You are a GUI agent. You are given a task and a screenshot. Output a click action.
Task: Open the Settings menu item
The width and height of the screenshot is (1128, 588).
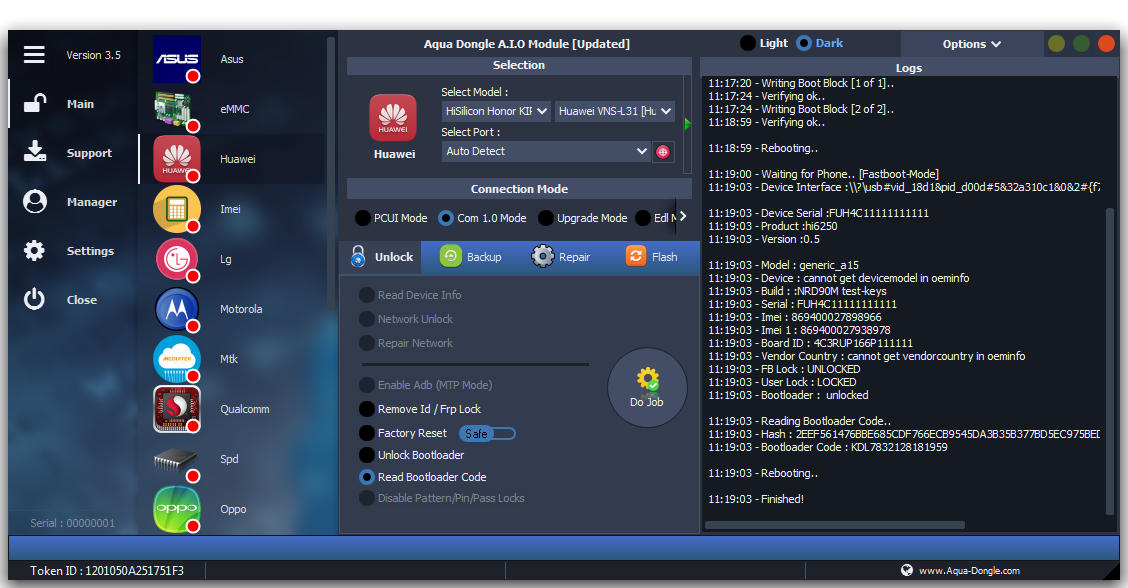(x=90, y=251)
